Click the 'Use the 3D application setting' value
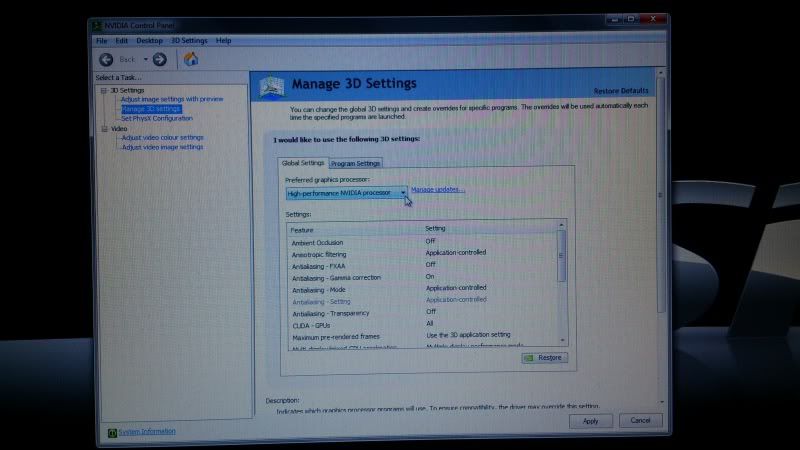Image resolution: width=800 pixels, height=450 pixels. [468, 335]
